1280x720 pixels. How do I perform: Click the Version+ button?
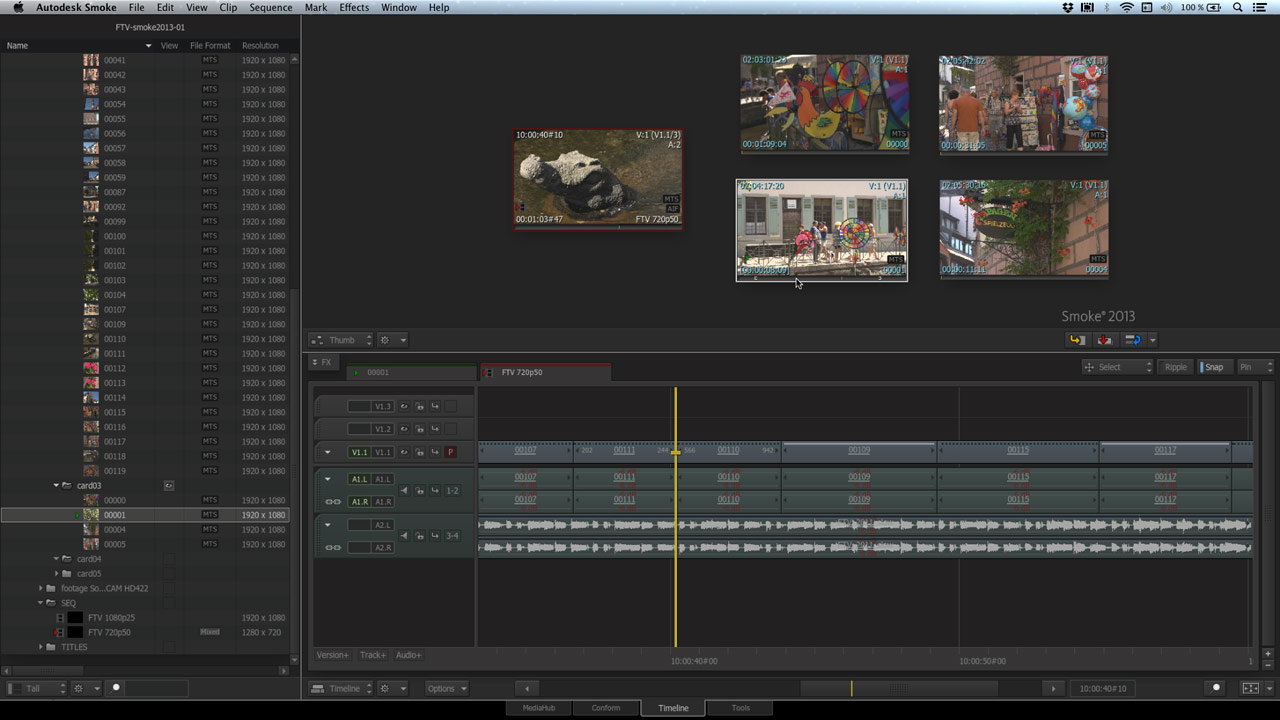tap(333, 655)
